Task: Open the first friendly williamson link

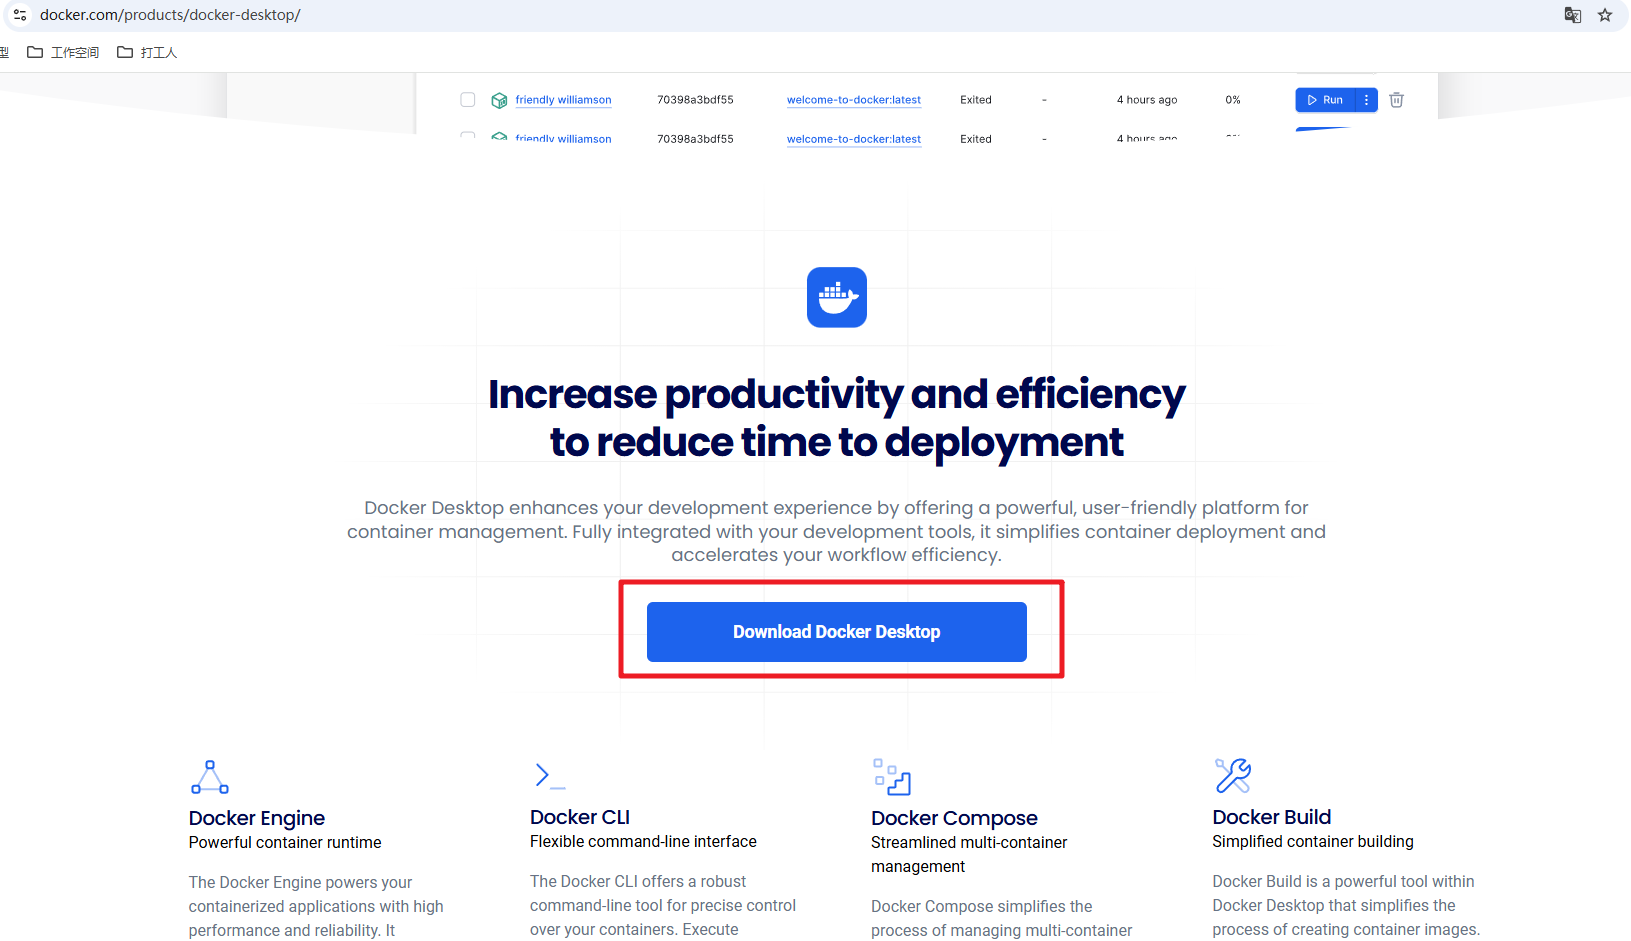Action: click(563, 100)
